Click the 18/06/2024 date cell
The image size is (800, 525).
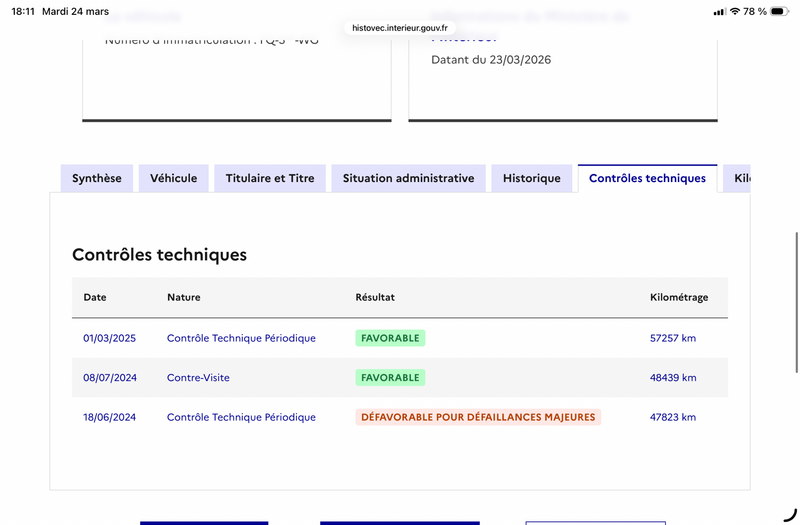(x=110, y=417)
